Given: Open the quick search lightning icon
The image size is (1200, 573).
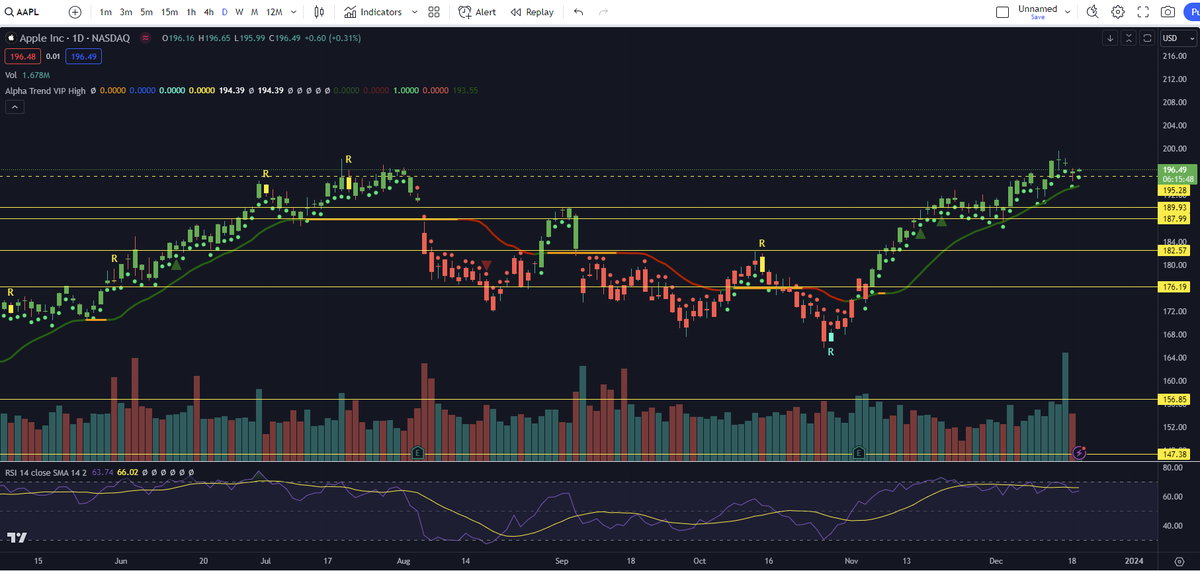Looking at the screenshot, I should [1092, 12].
